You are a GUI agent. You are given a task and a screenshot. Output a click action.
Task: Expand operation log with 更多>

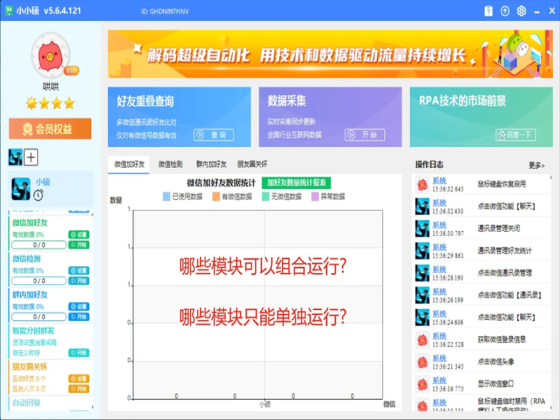click(536, 165)
